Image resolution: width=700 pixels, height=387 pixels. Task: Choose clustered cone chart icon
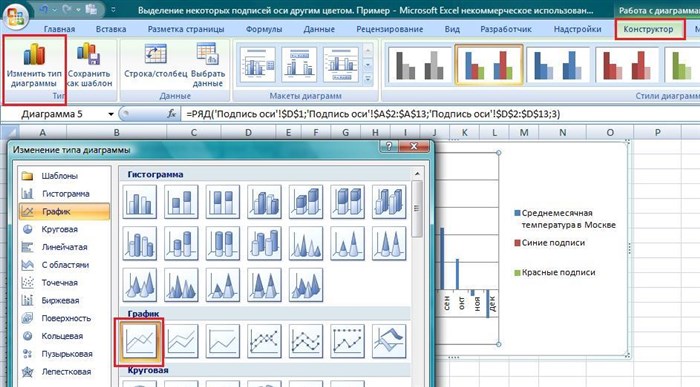(305, 243)
